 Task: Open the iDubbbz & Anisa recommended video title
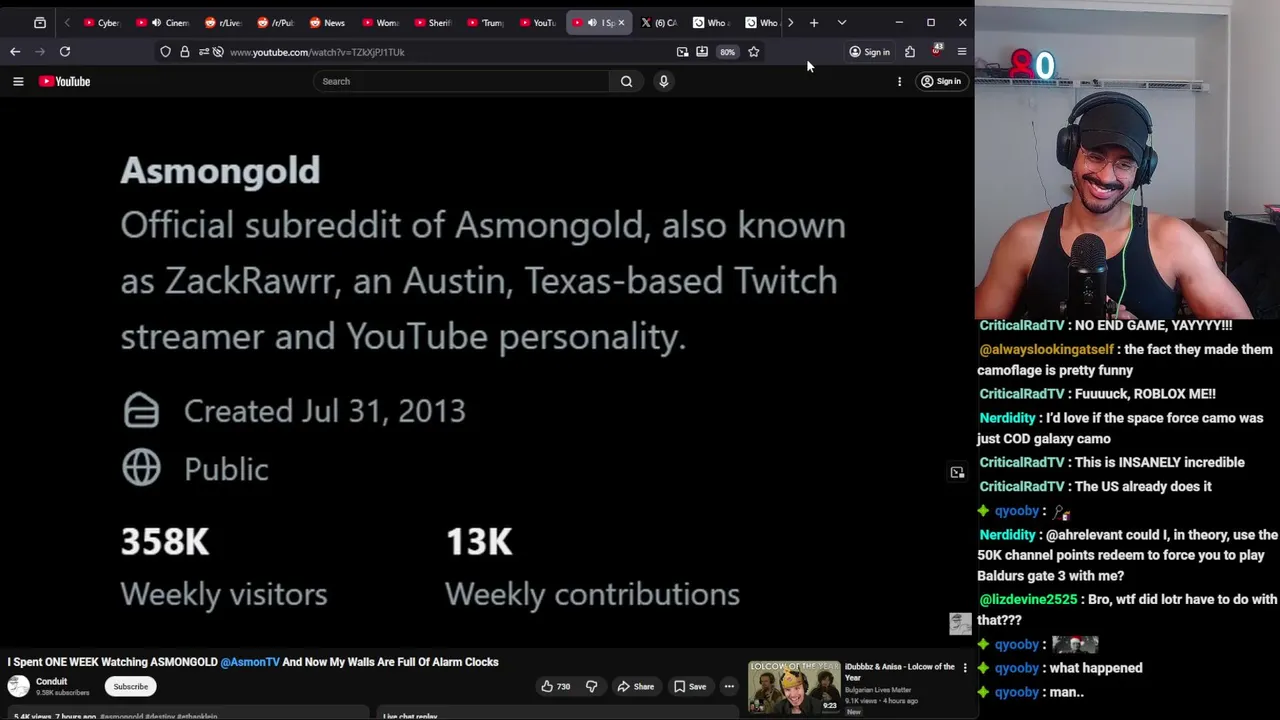(x=900, y=672)
